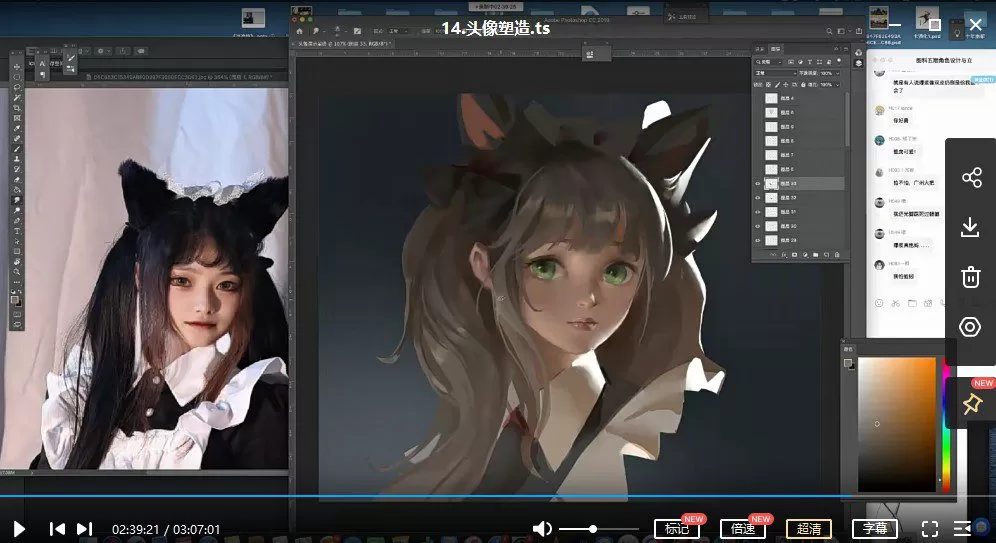The height and width of the screenshot is (543, 996).
Task: Click the add layer mask icon
Action: point(795,255)
